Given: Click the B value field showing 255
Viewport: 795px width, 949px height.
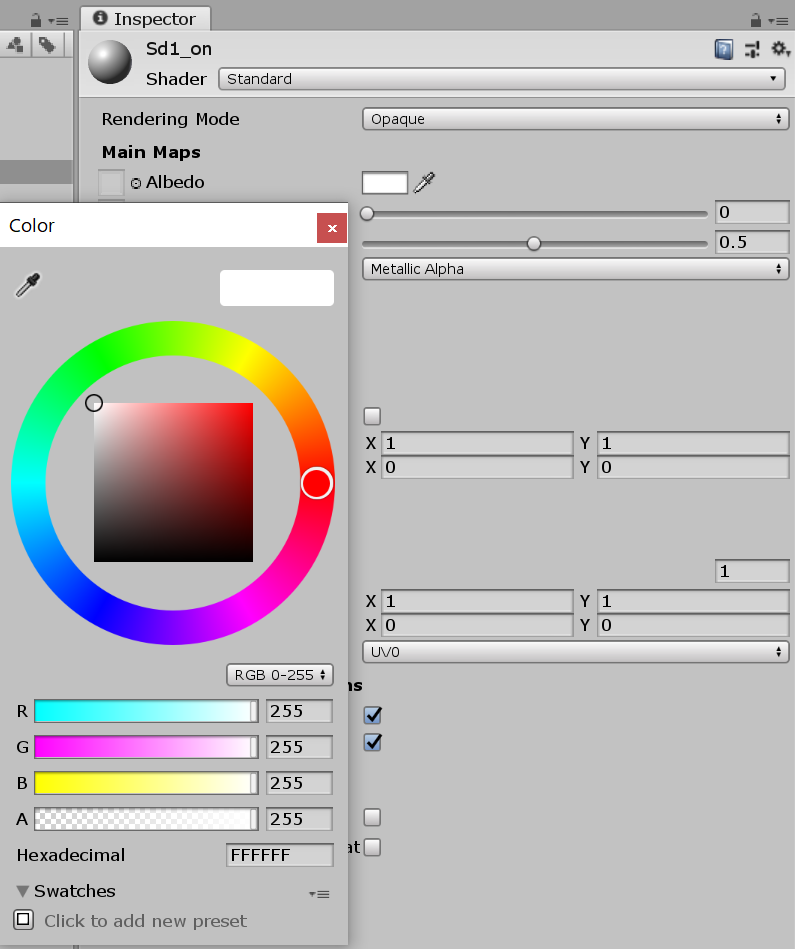Looking at the screenshot, I should 299,783.
